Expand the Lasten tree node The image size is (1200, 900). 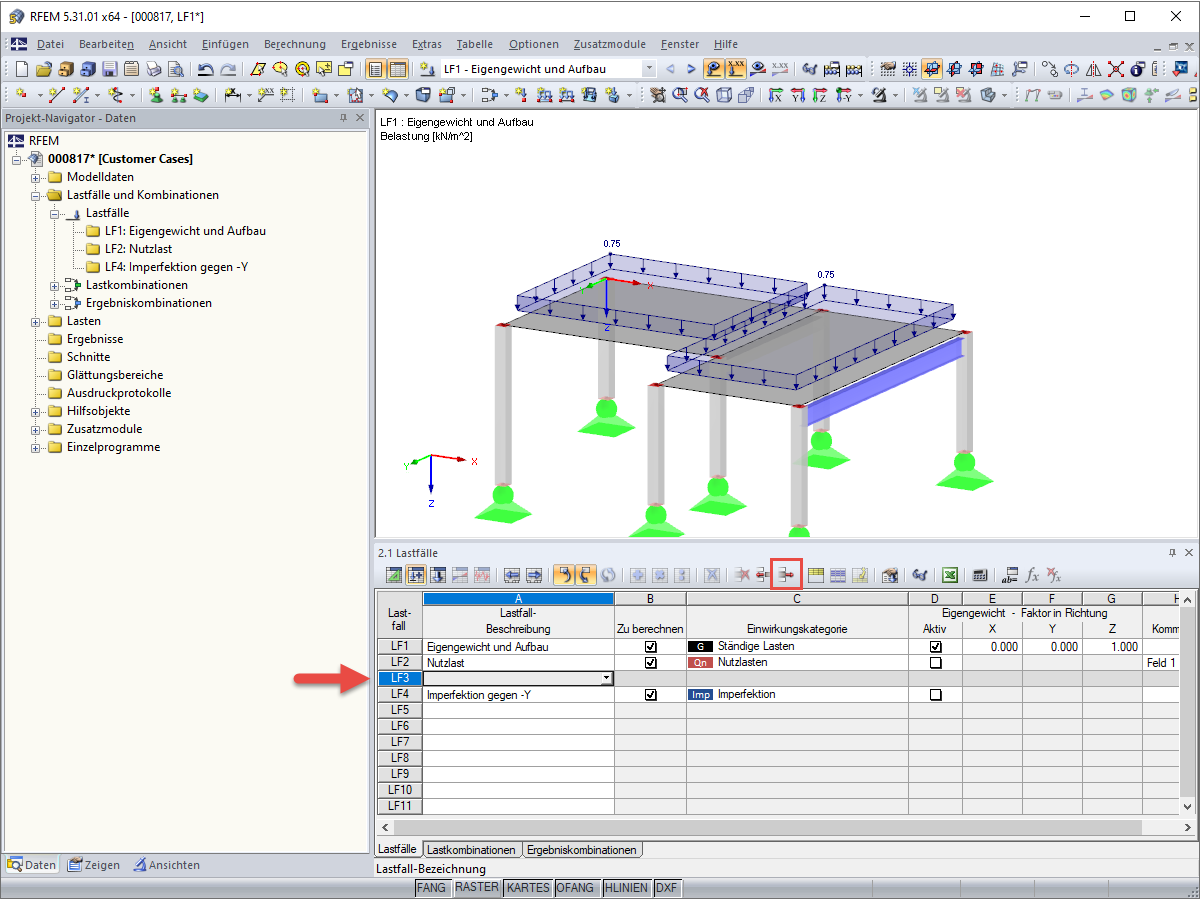click(36, 321)
